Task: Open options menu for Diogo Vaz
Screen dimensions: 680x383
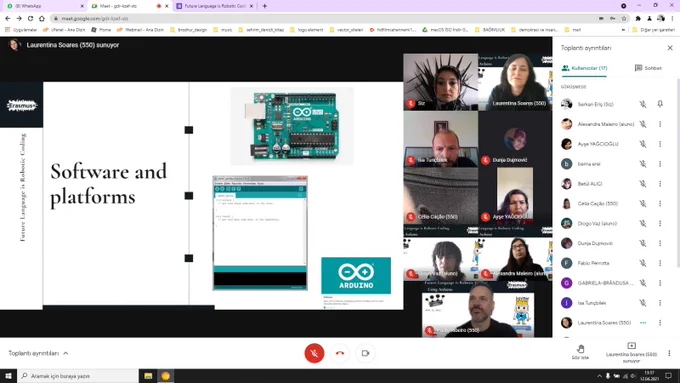Action: click(x=660, y=223)
